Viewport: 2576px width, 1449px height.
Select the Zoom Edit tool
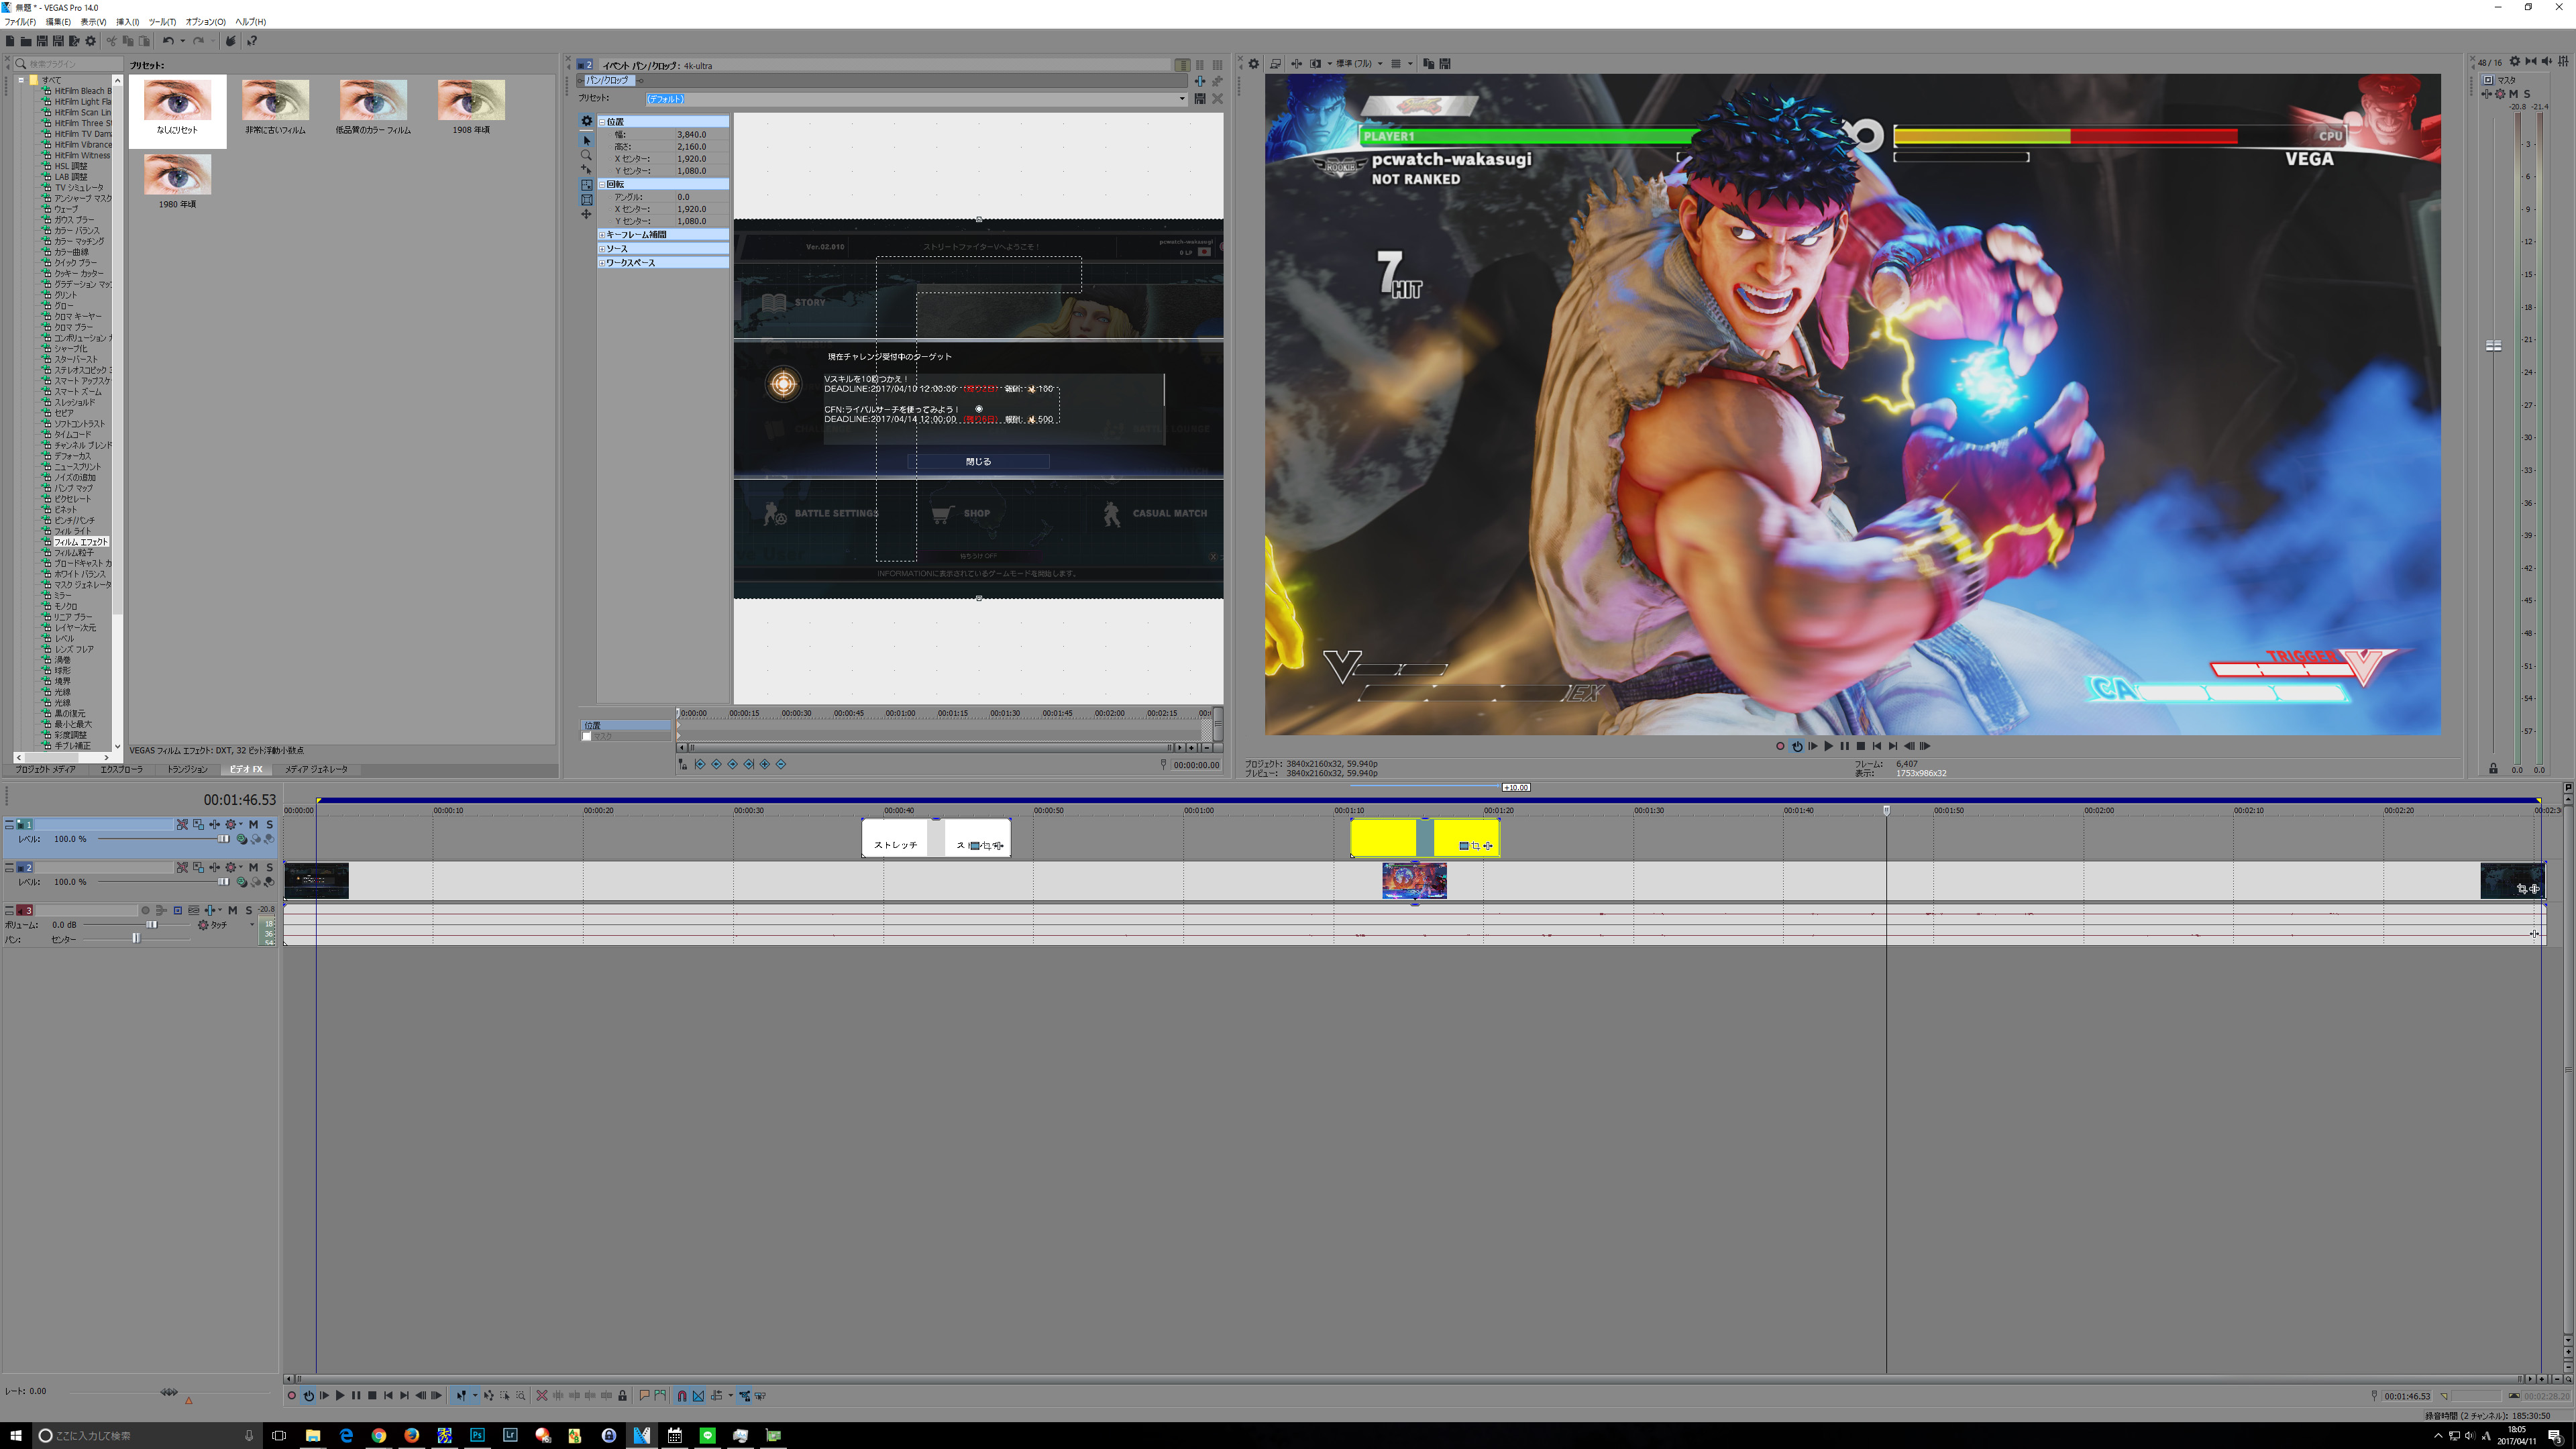tap(521, 1396)
